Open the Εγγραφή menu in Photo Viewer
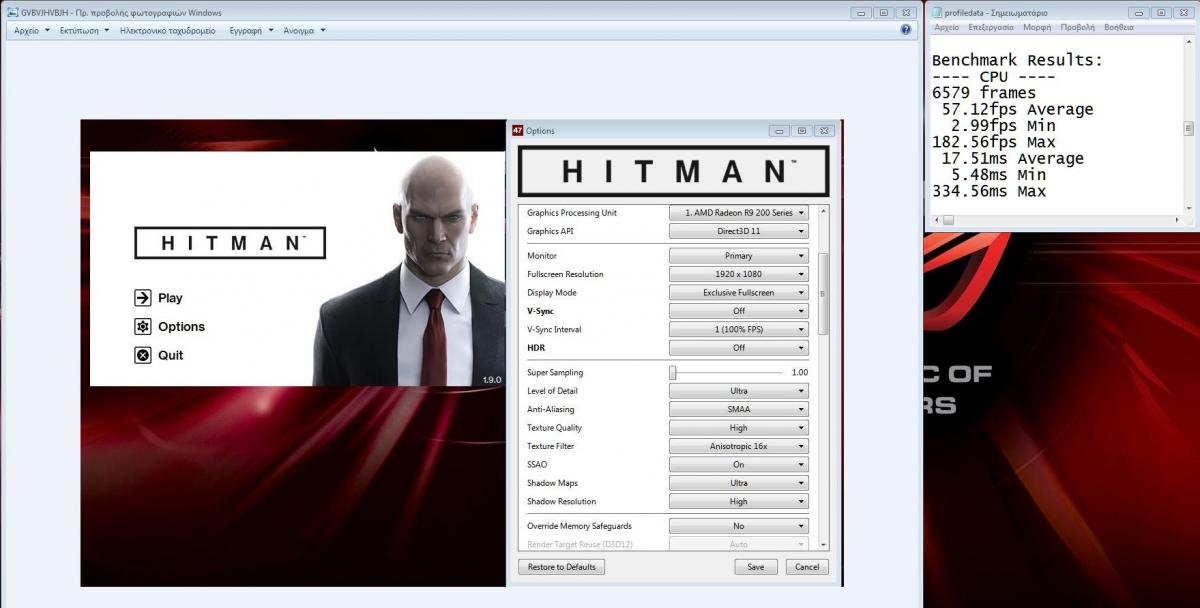 point(251,31)
